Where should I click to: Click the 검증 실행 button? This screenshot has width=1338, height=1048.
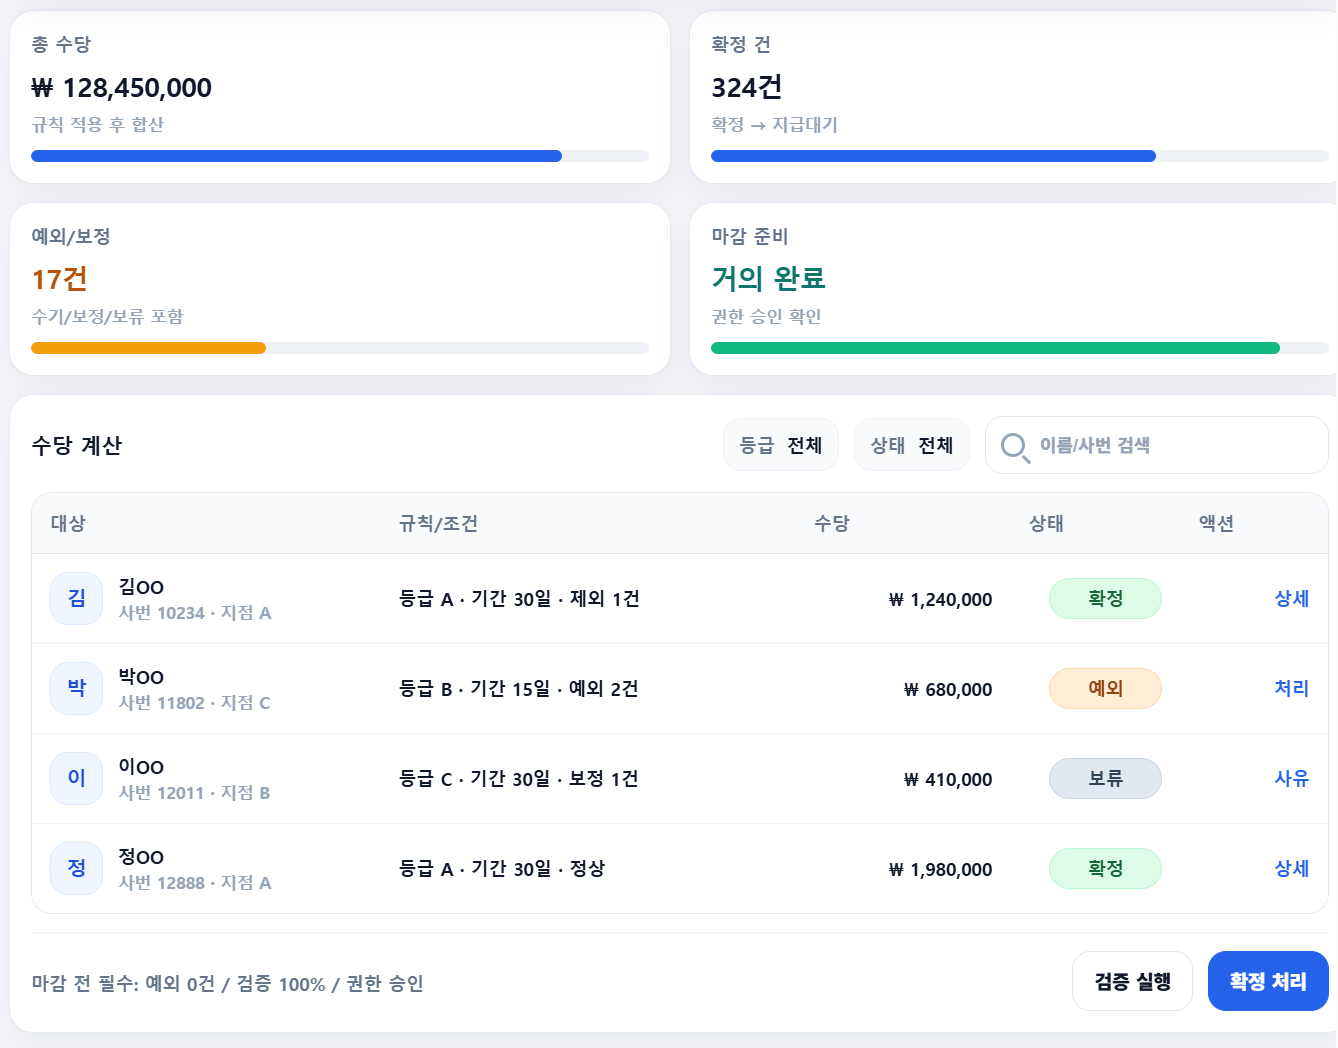coord(1132,981)
